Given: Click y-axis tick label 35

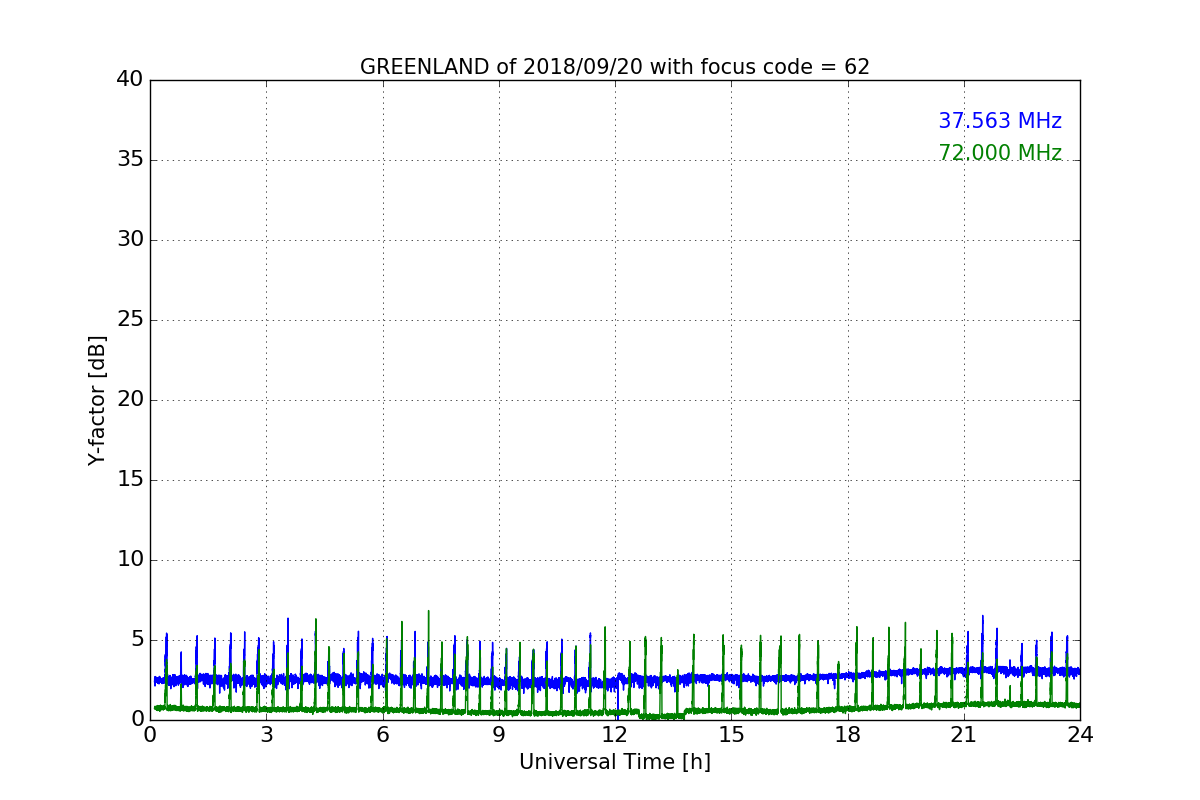Looking at the screenshot, I should (x=130, y=160).
